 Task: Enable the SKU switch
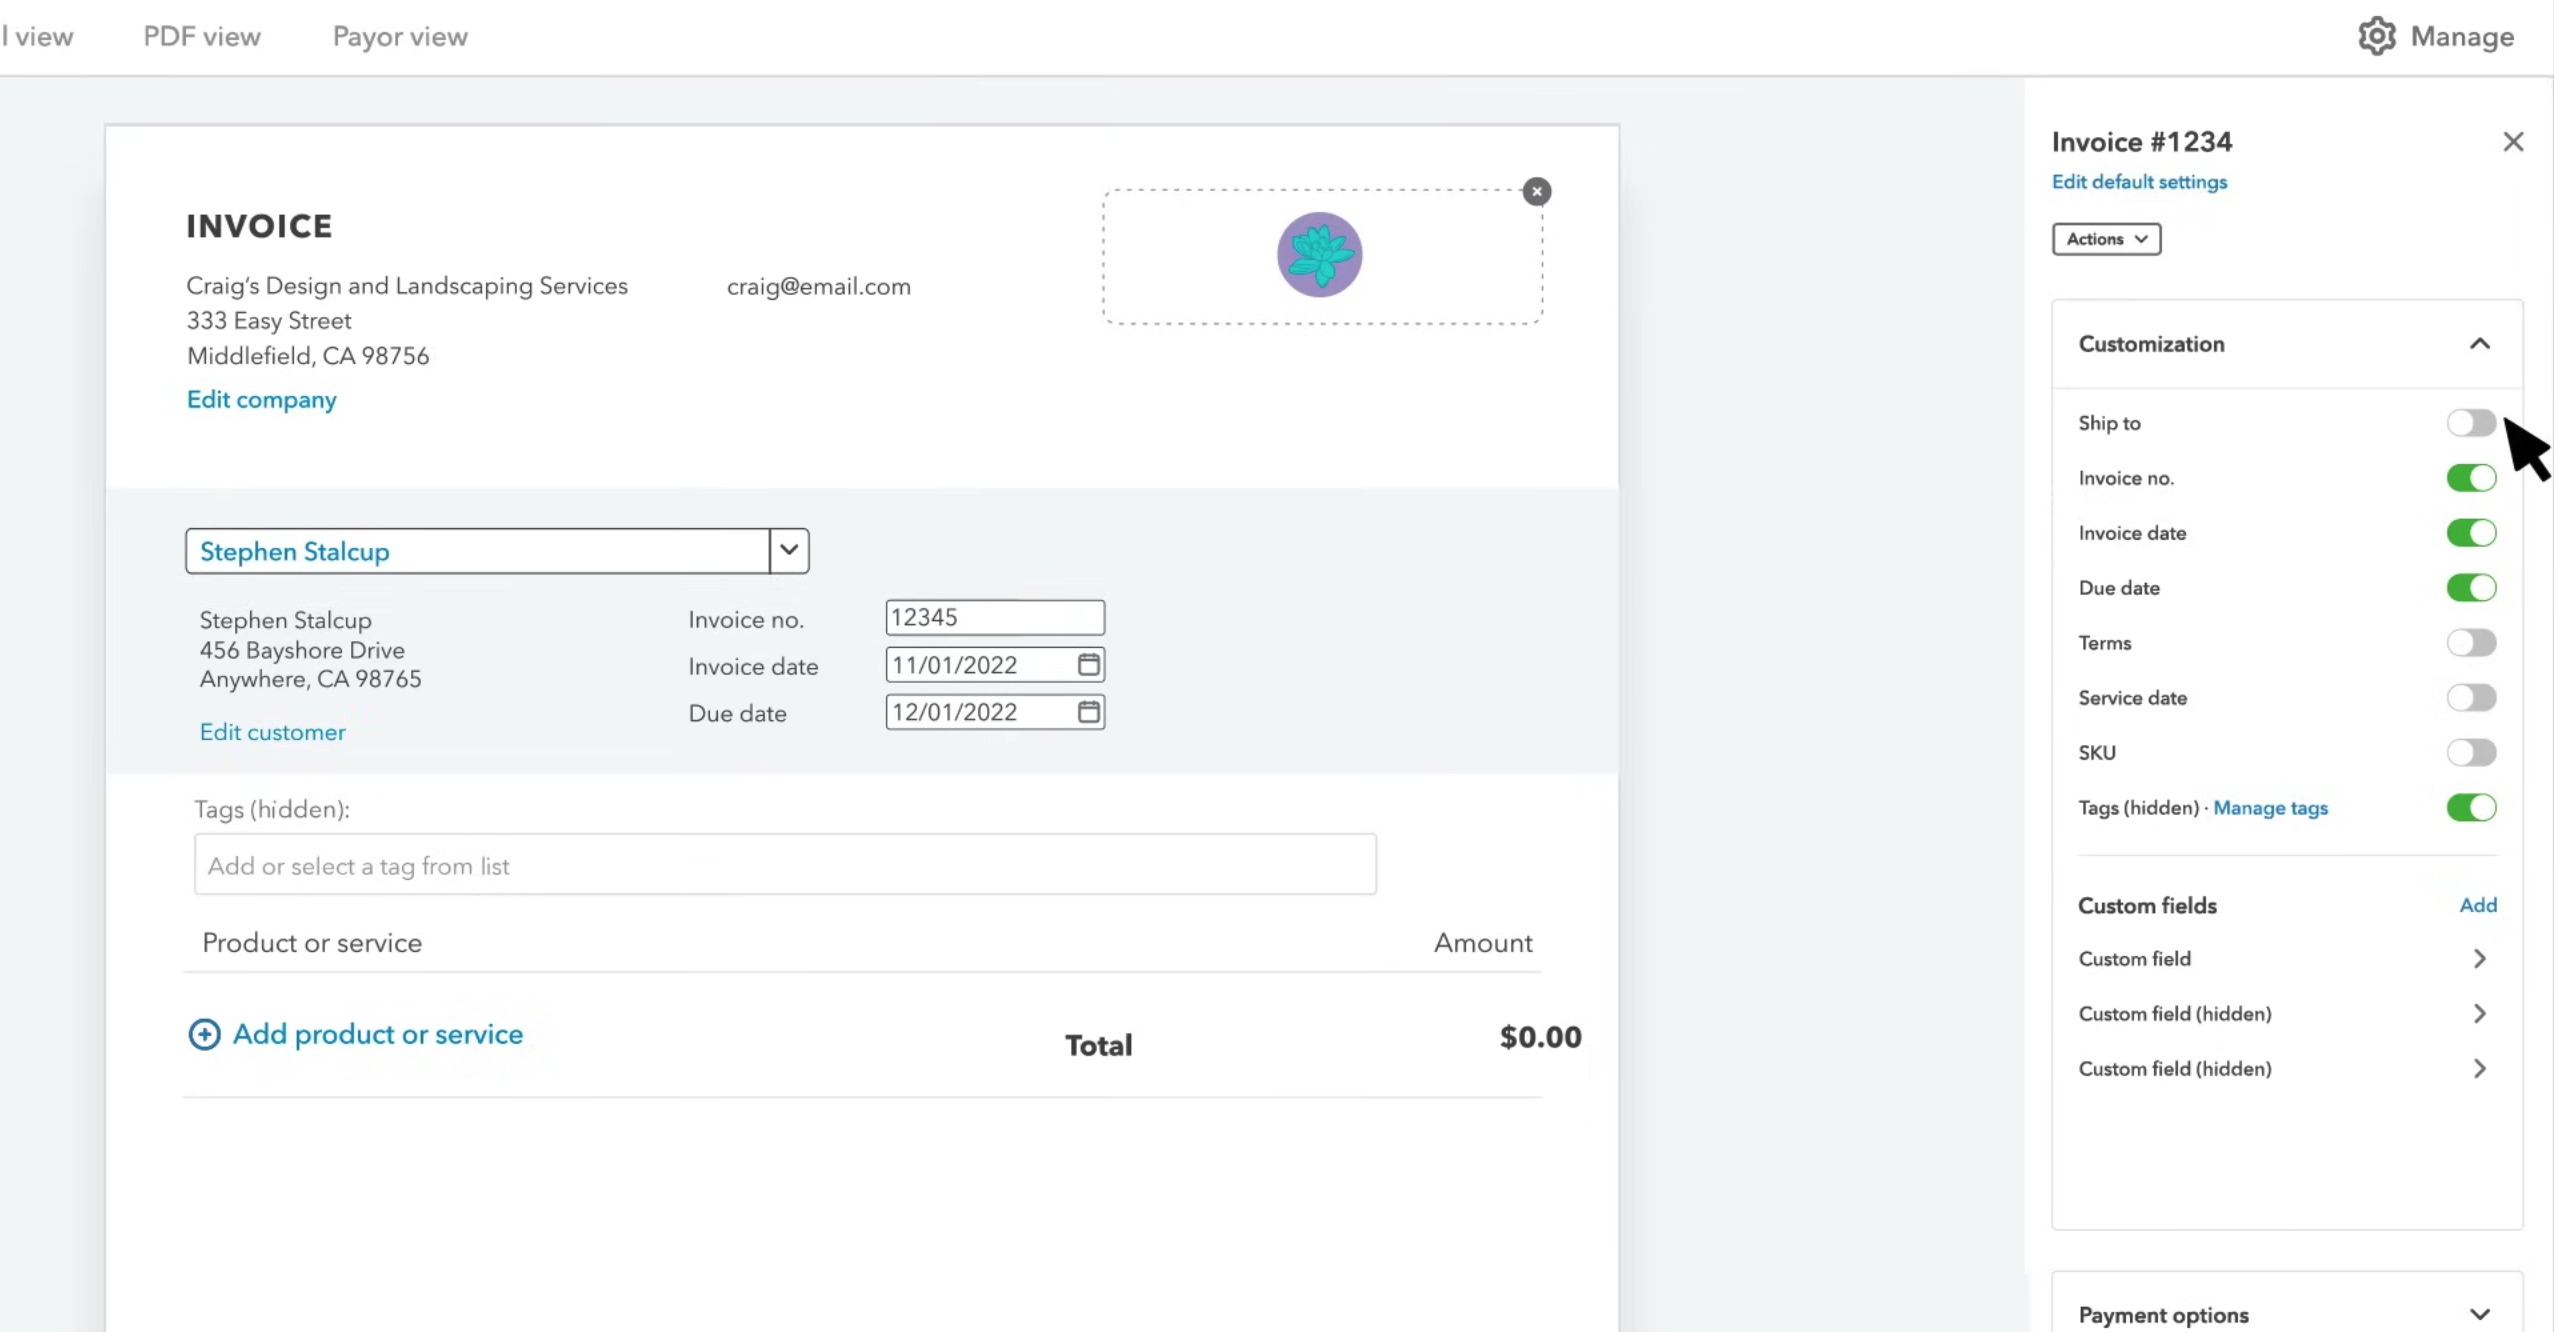[x=2471, y=753]
